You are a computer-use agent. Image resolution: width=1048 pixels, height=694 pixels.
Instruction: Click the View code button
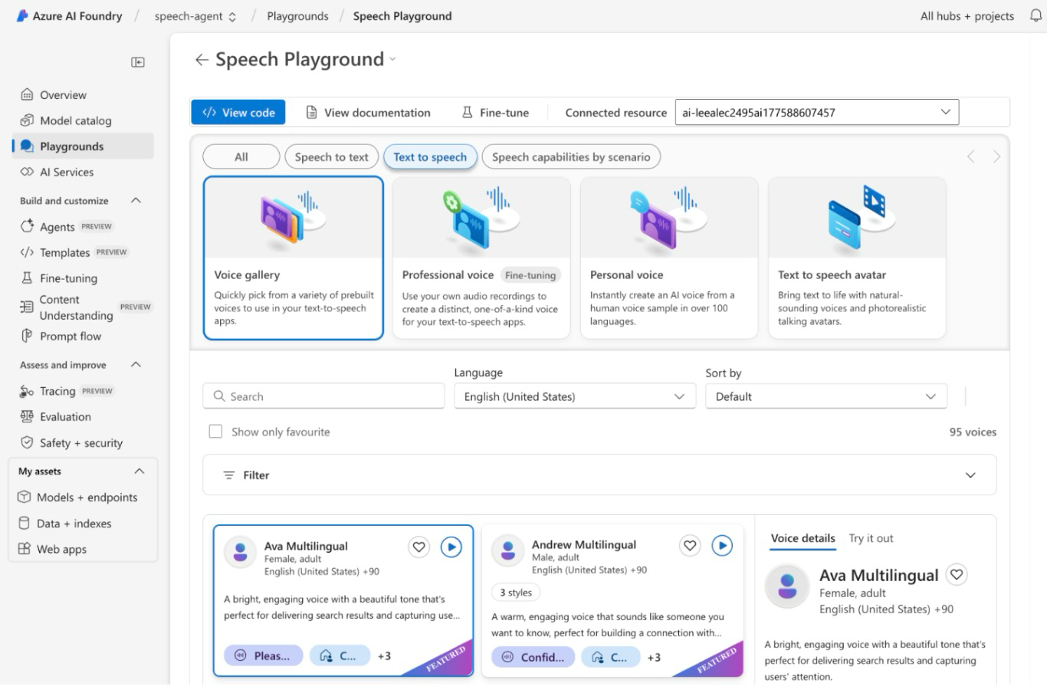click(239, 112)
